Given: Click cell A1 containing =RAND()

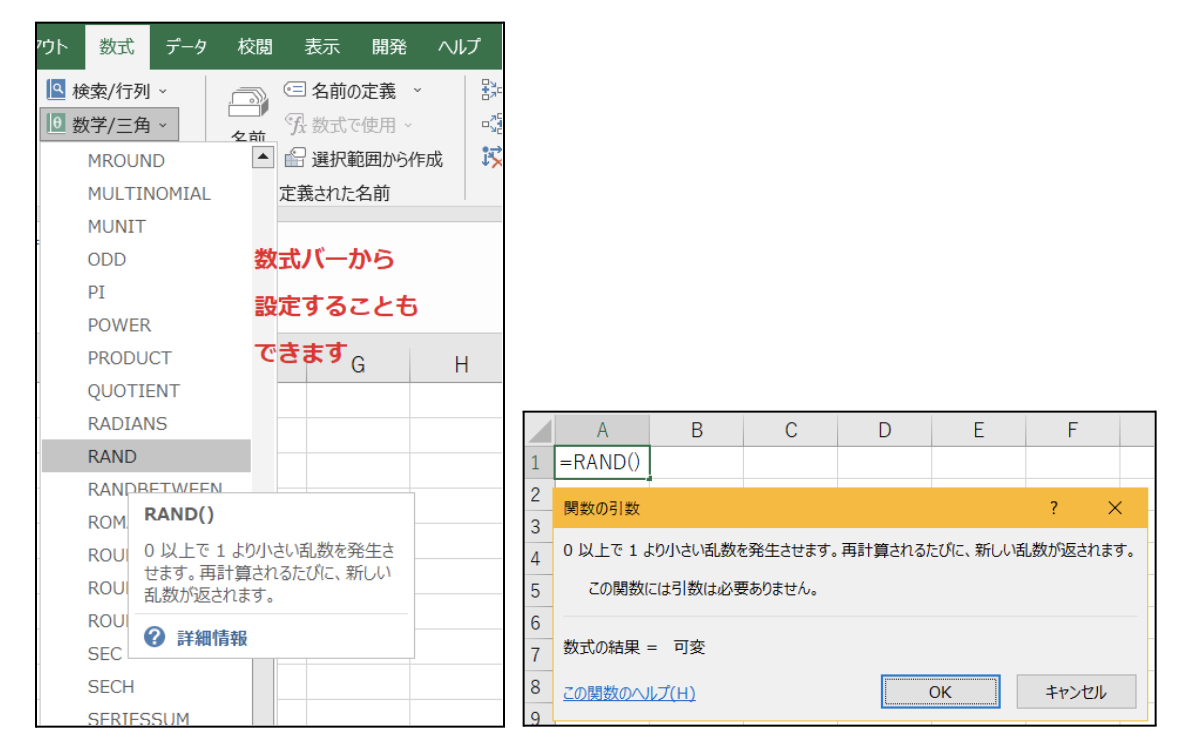Looking at the screenshot, I should pos(602,462).
